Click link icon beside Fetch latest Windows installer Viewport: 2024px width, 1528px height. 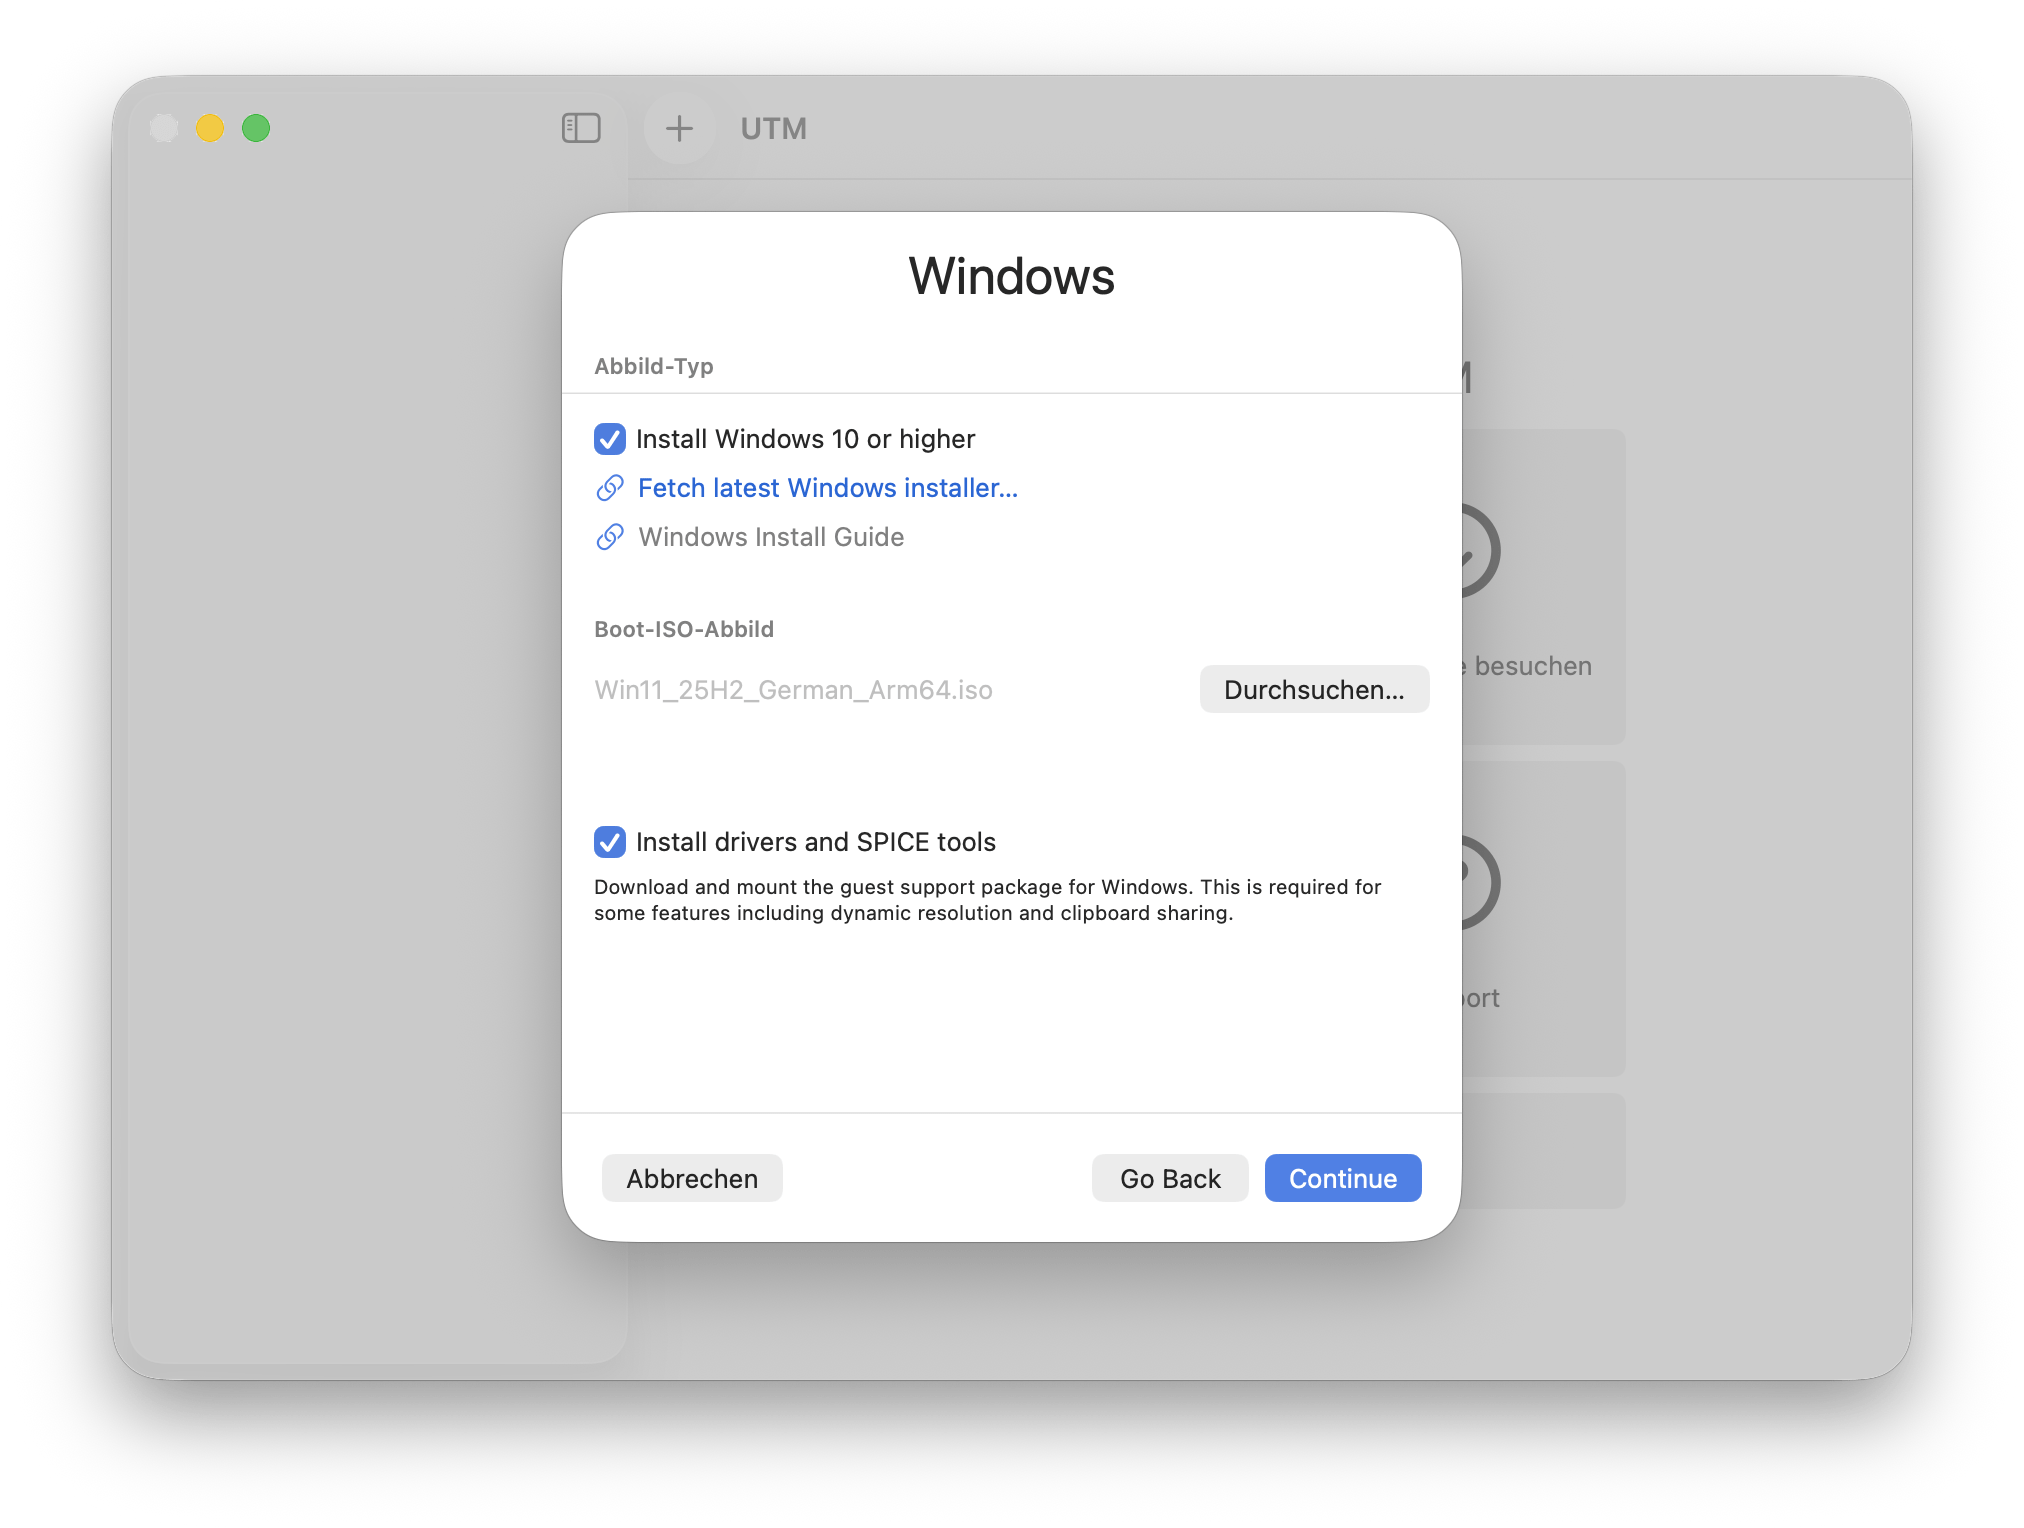[610, 488]
